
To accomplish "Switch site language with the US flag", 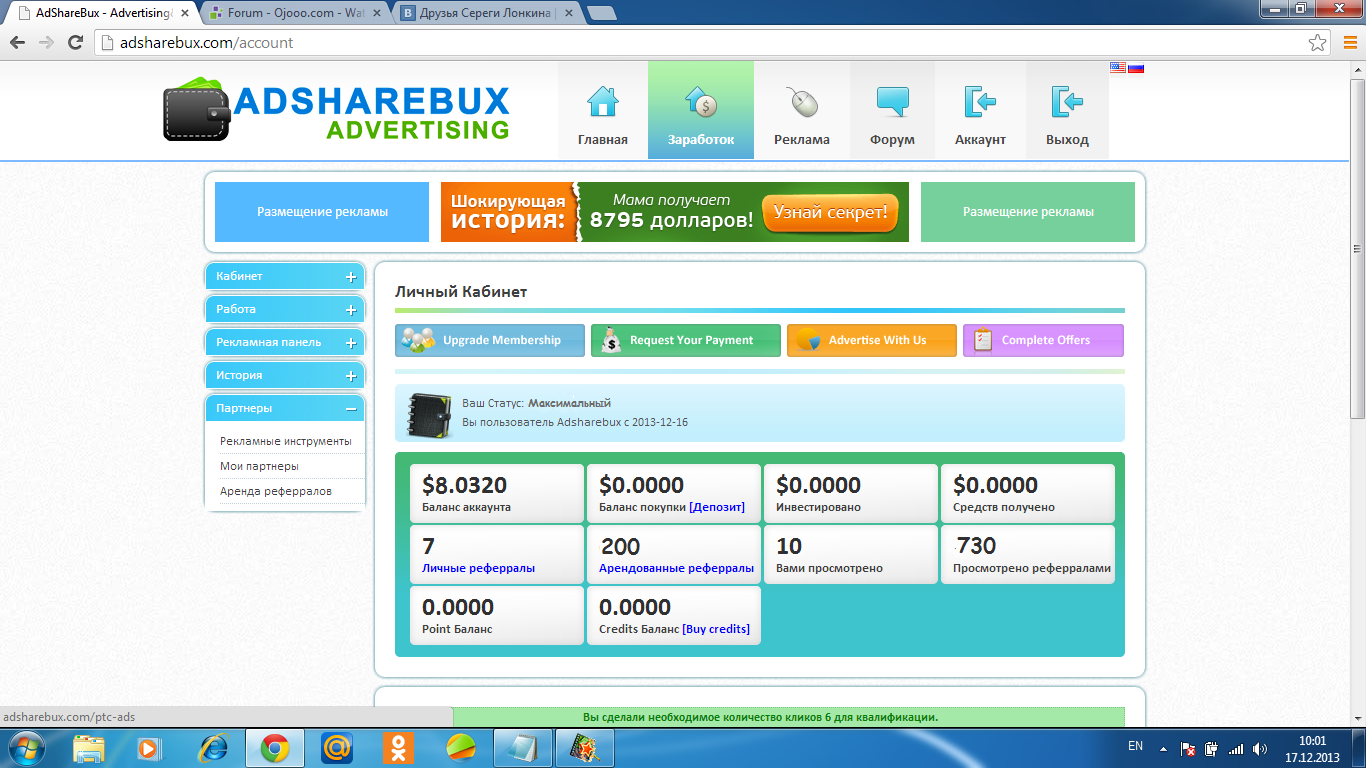I will pos(1118,68).
